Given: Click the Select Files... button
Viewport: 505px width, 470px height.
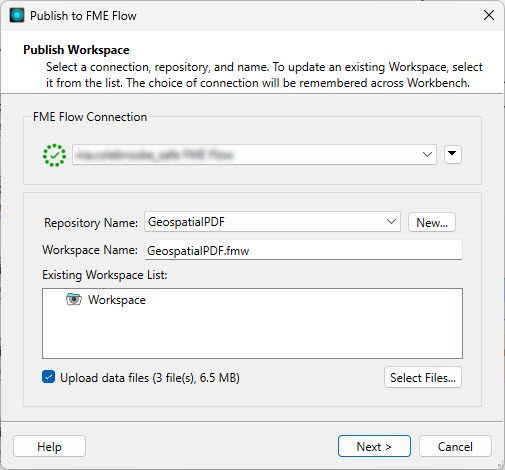Looking at the screenshot, I should point(423,377).
